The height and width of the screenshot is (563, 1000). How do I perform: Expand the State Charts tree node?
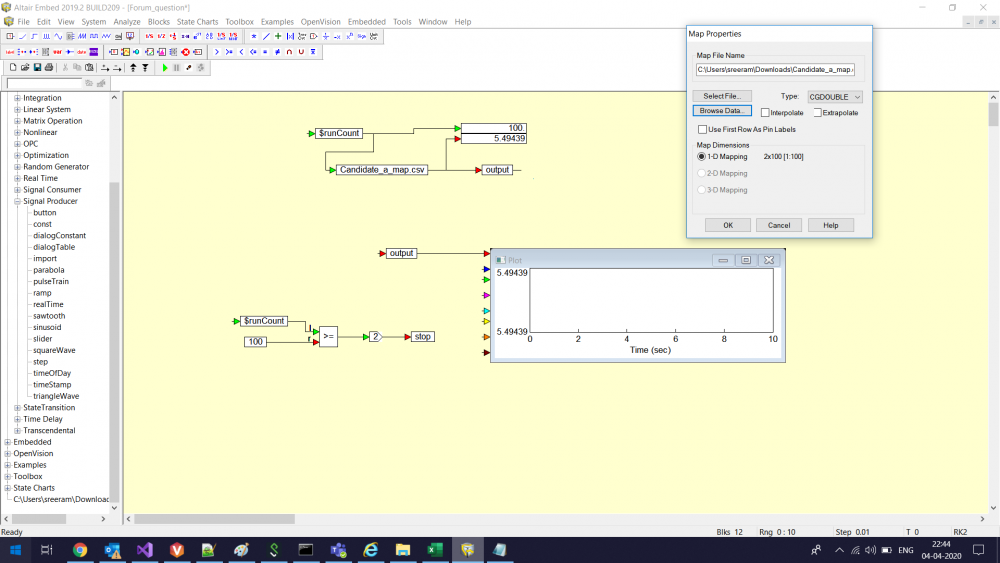tap(8, 488)
